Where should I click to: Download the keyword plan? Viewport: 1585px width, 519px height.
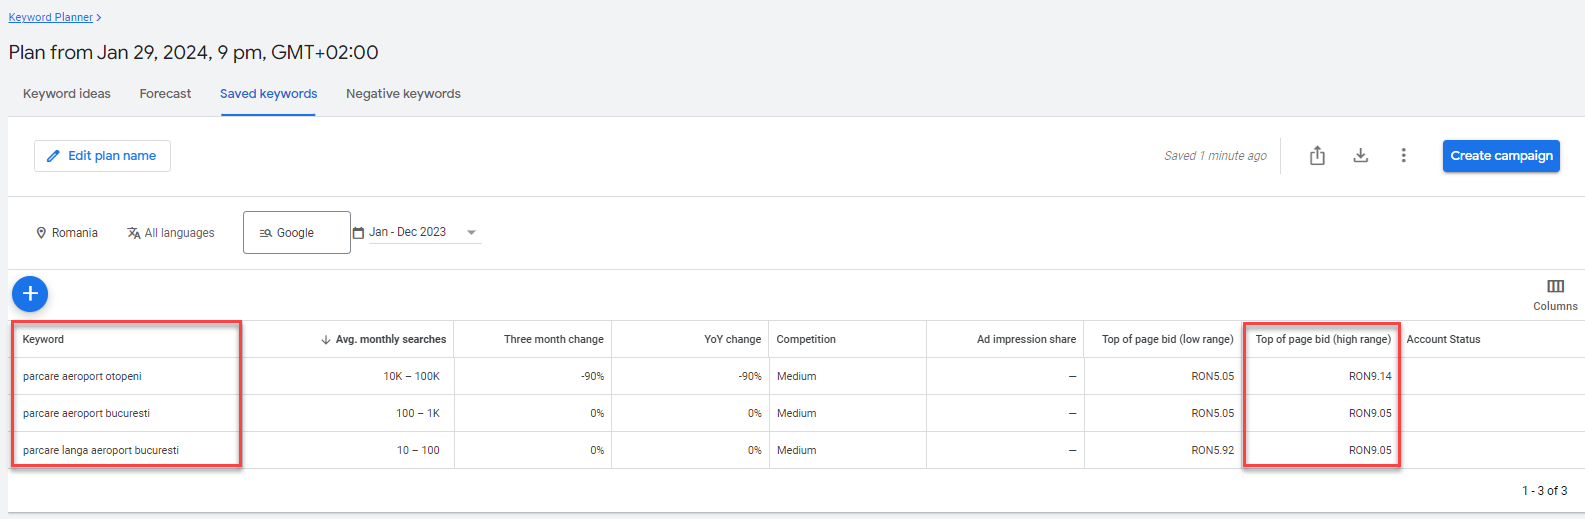[1360, 155]
